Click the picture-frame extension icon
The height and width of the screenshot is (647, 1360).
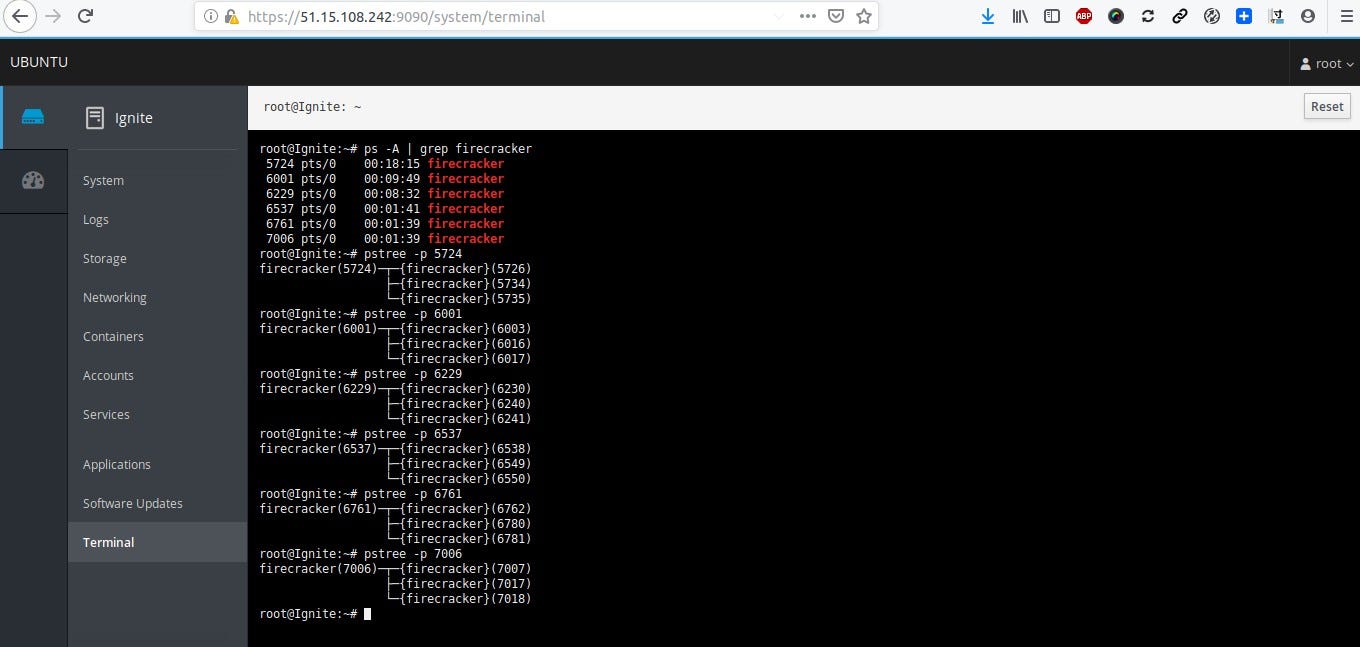[x=1276, y=16]
